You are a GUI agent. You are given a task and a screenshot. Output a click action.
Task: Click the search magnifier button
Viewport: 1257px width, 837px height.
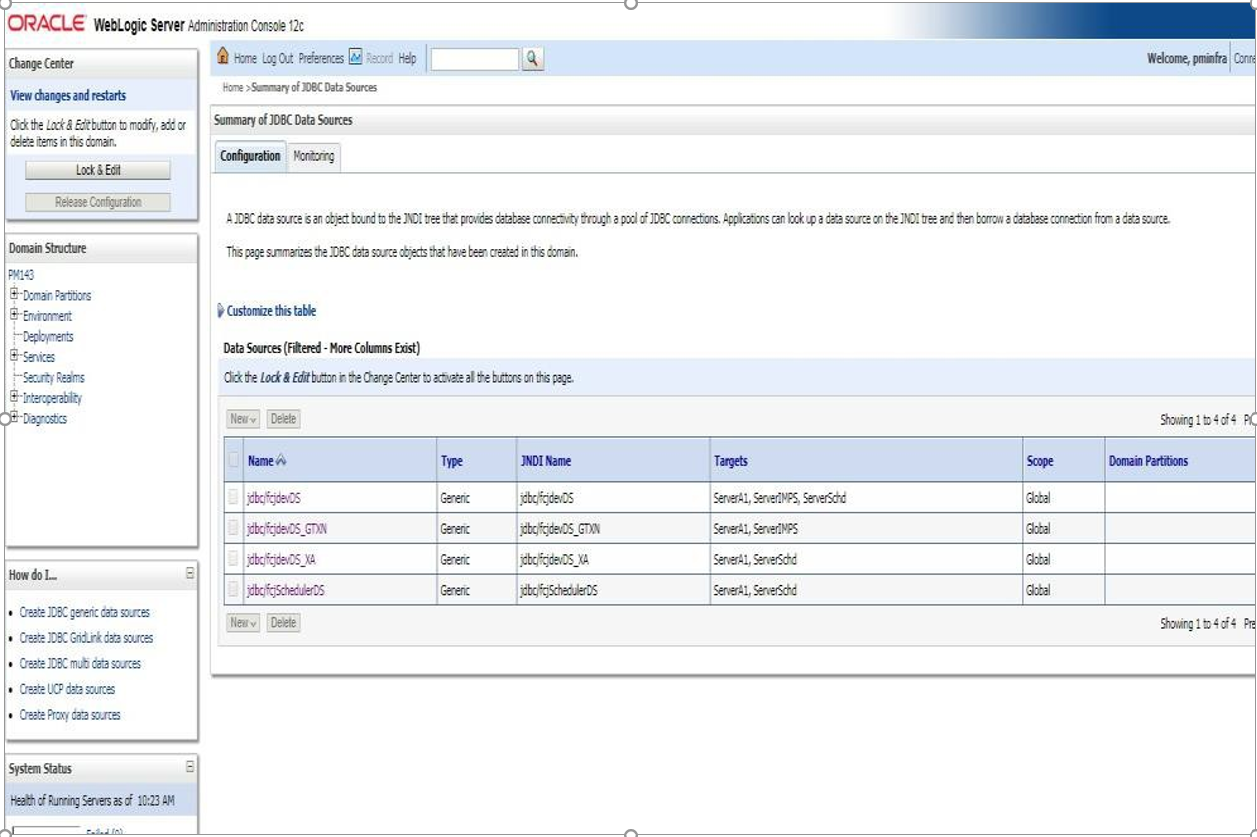(x=533, y=59)
